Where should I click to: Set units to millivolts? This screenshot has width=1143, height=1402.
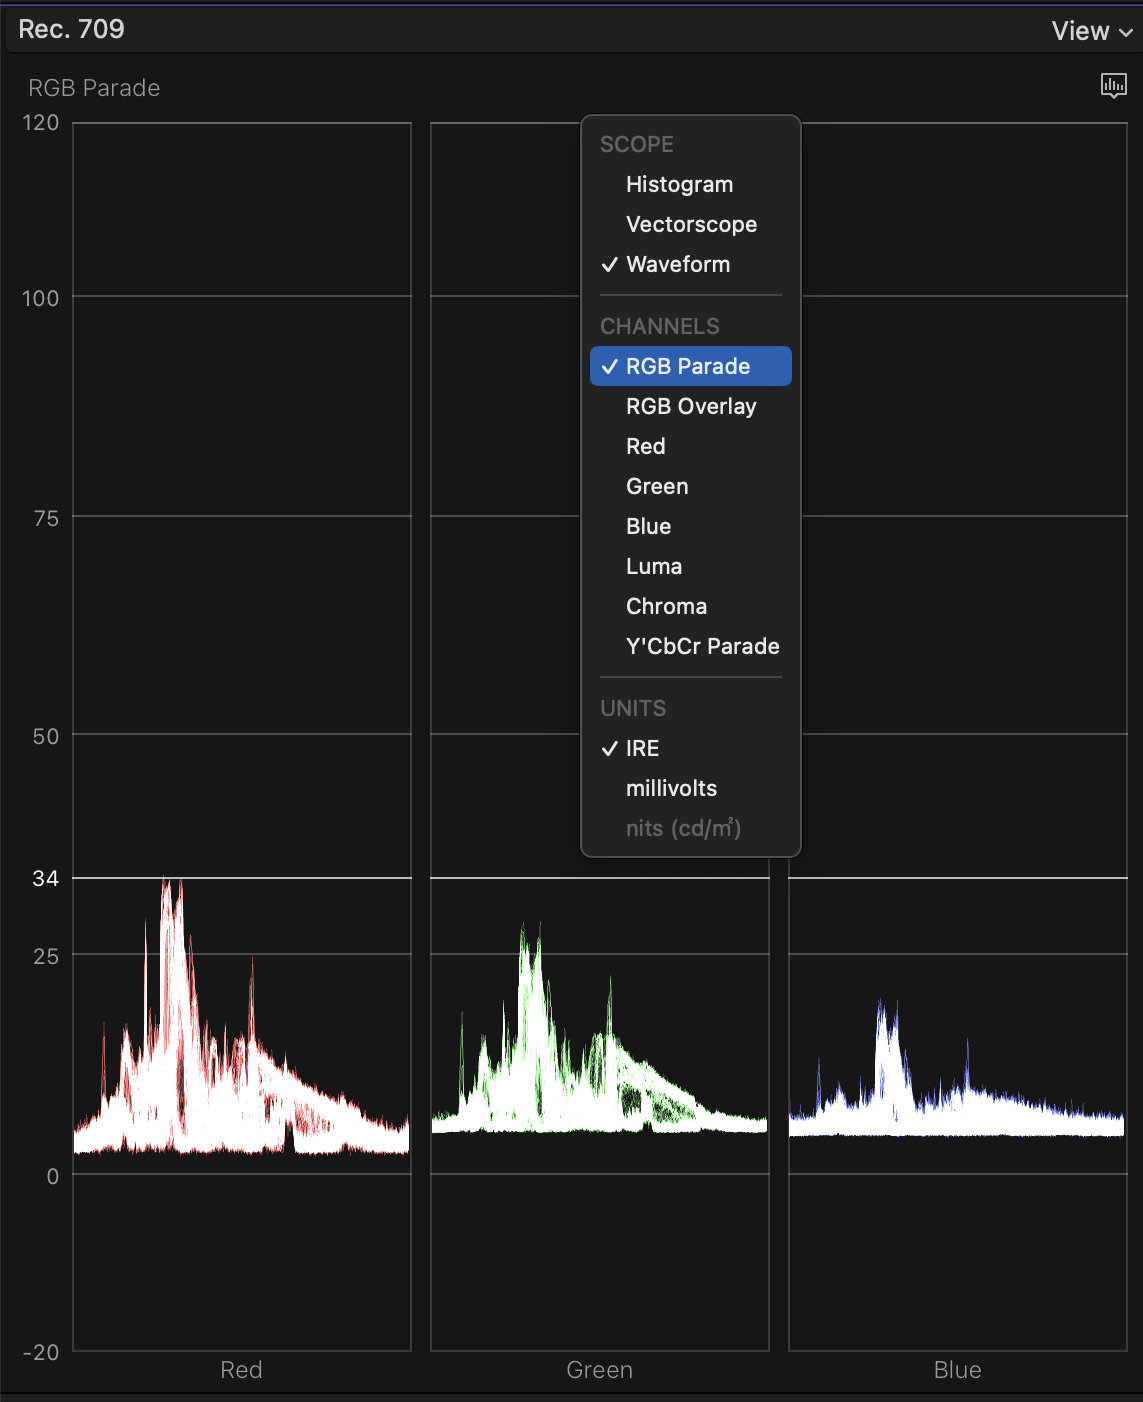[x=691, y=788]
